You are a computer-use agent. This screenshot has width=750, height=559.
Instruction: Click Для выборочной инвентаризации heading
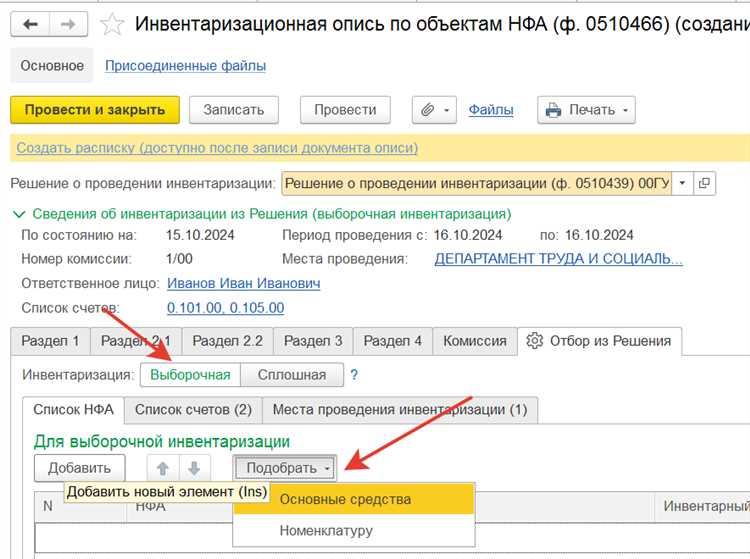pos(162,441)
